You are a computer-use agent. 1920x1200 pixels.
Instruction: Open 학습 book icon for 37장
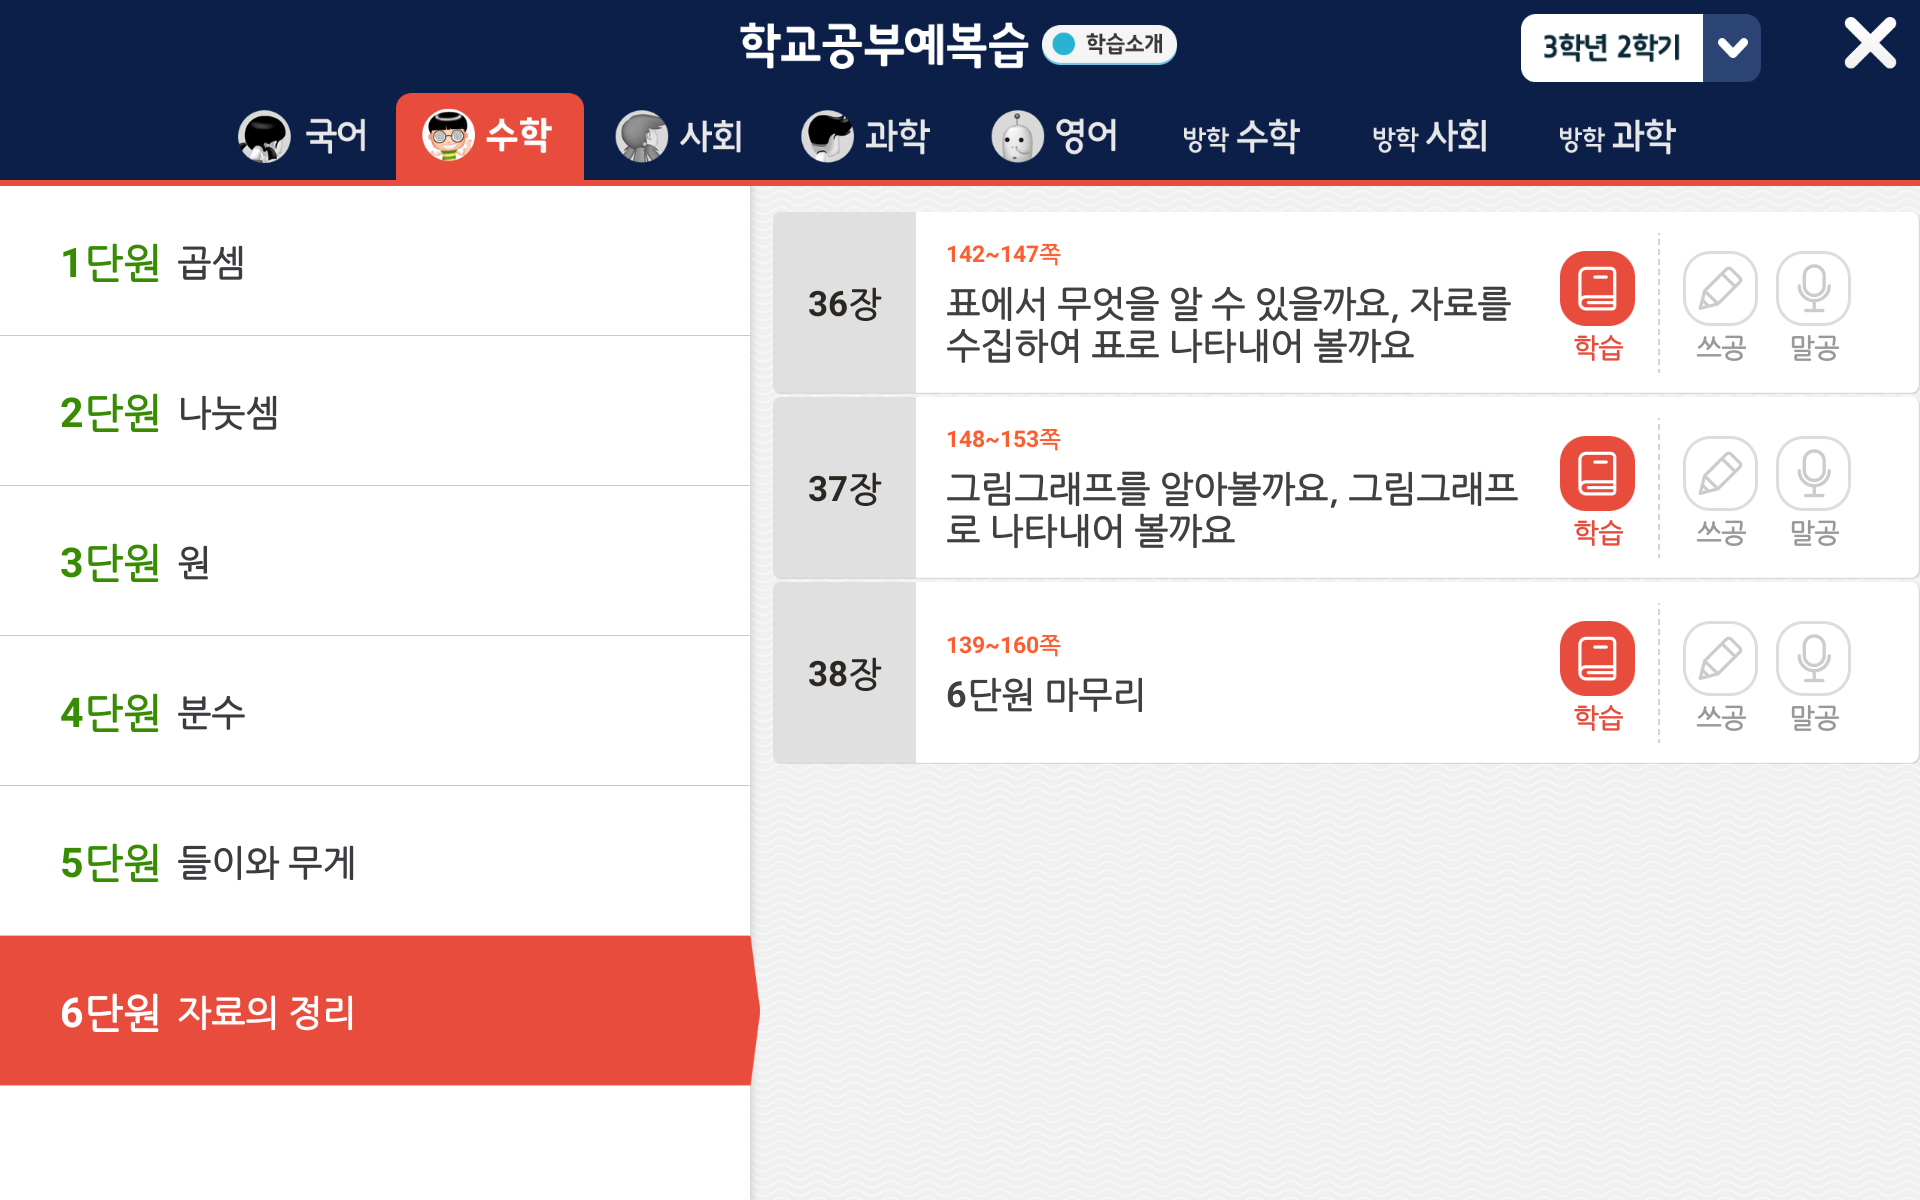(1597, 474)
